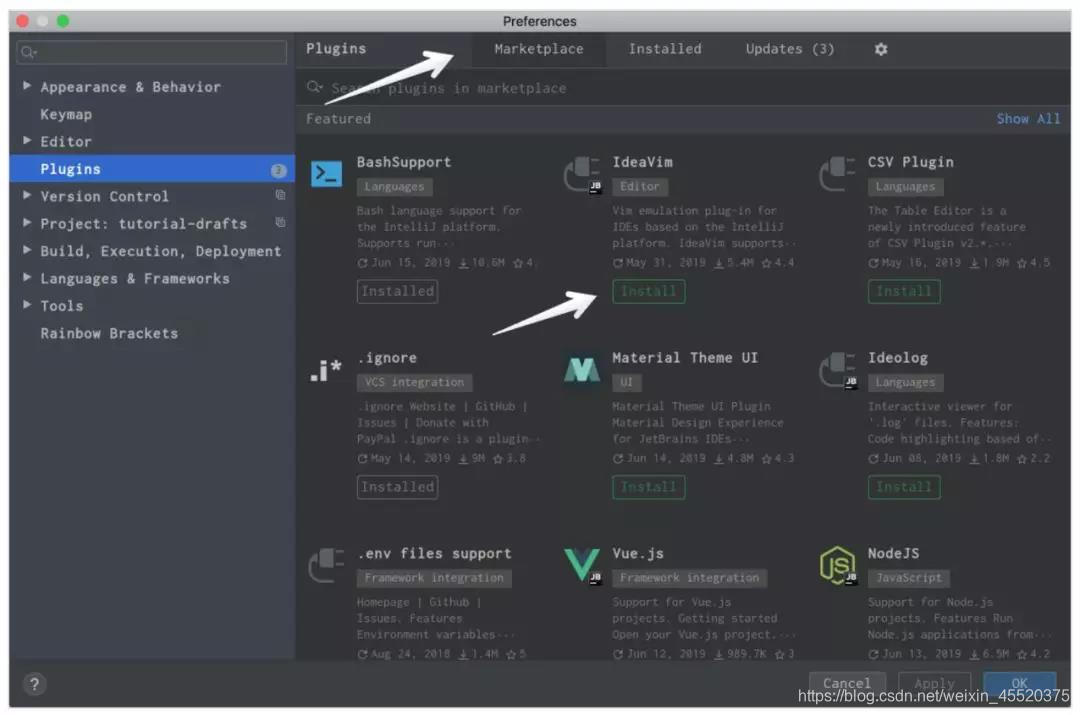Screen dimensions: 1080x715
Task: Click the NodeJS plugin icon
Action: 838,566
